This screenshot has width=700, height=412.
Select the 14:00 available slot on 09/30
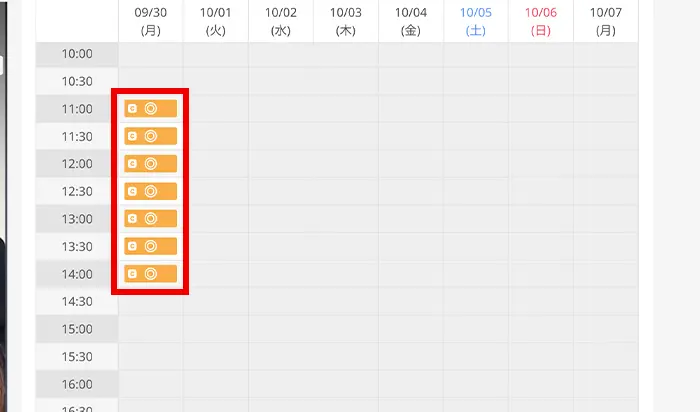tap(151, 273)
